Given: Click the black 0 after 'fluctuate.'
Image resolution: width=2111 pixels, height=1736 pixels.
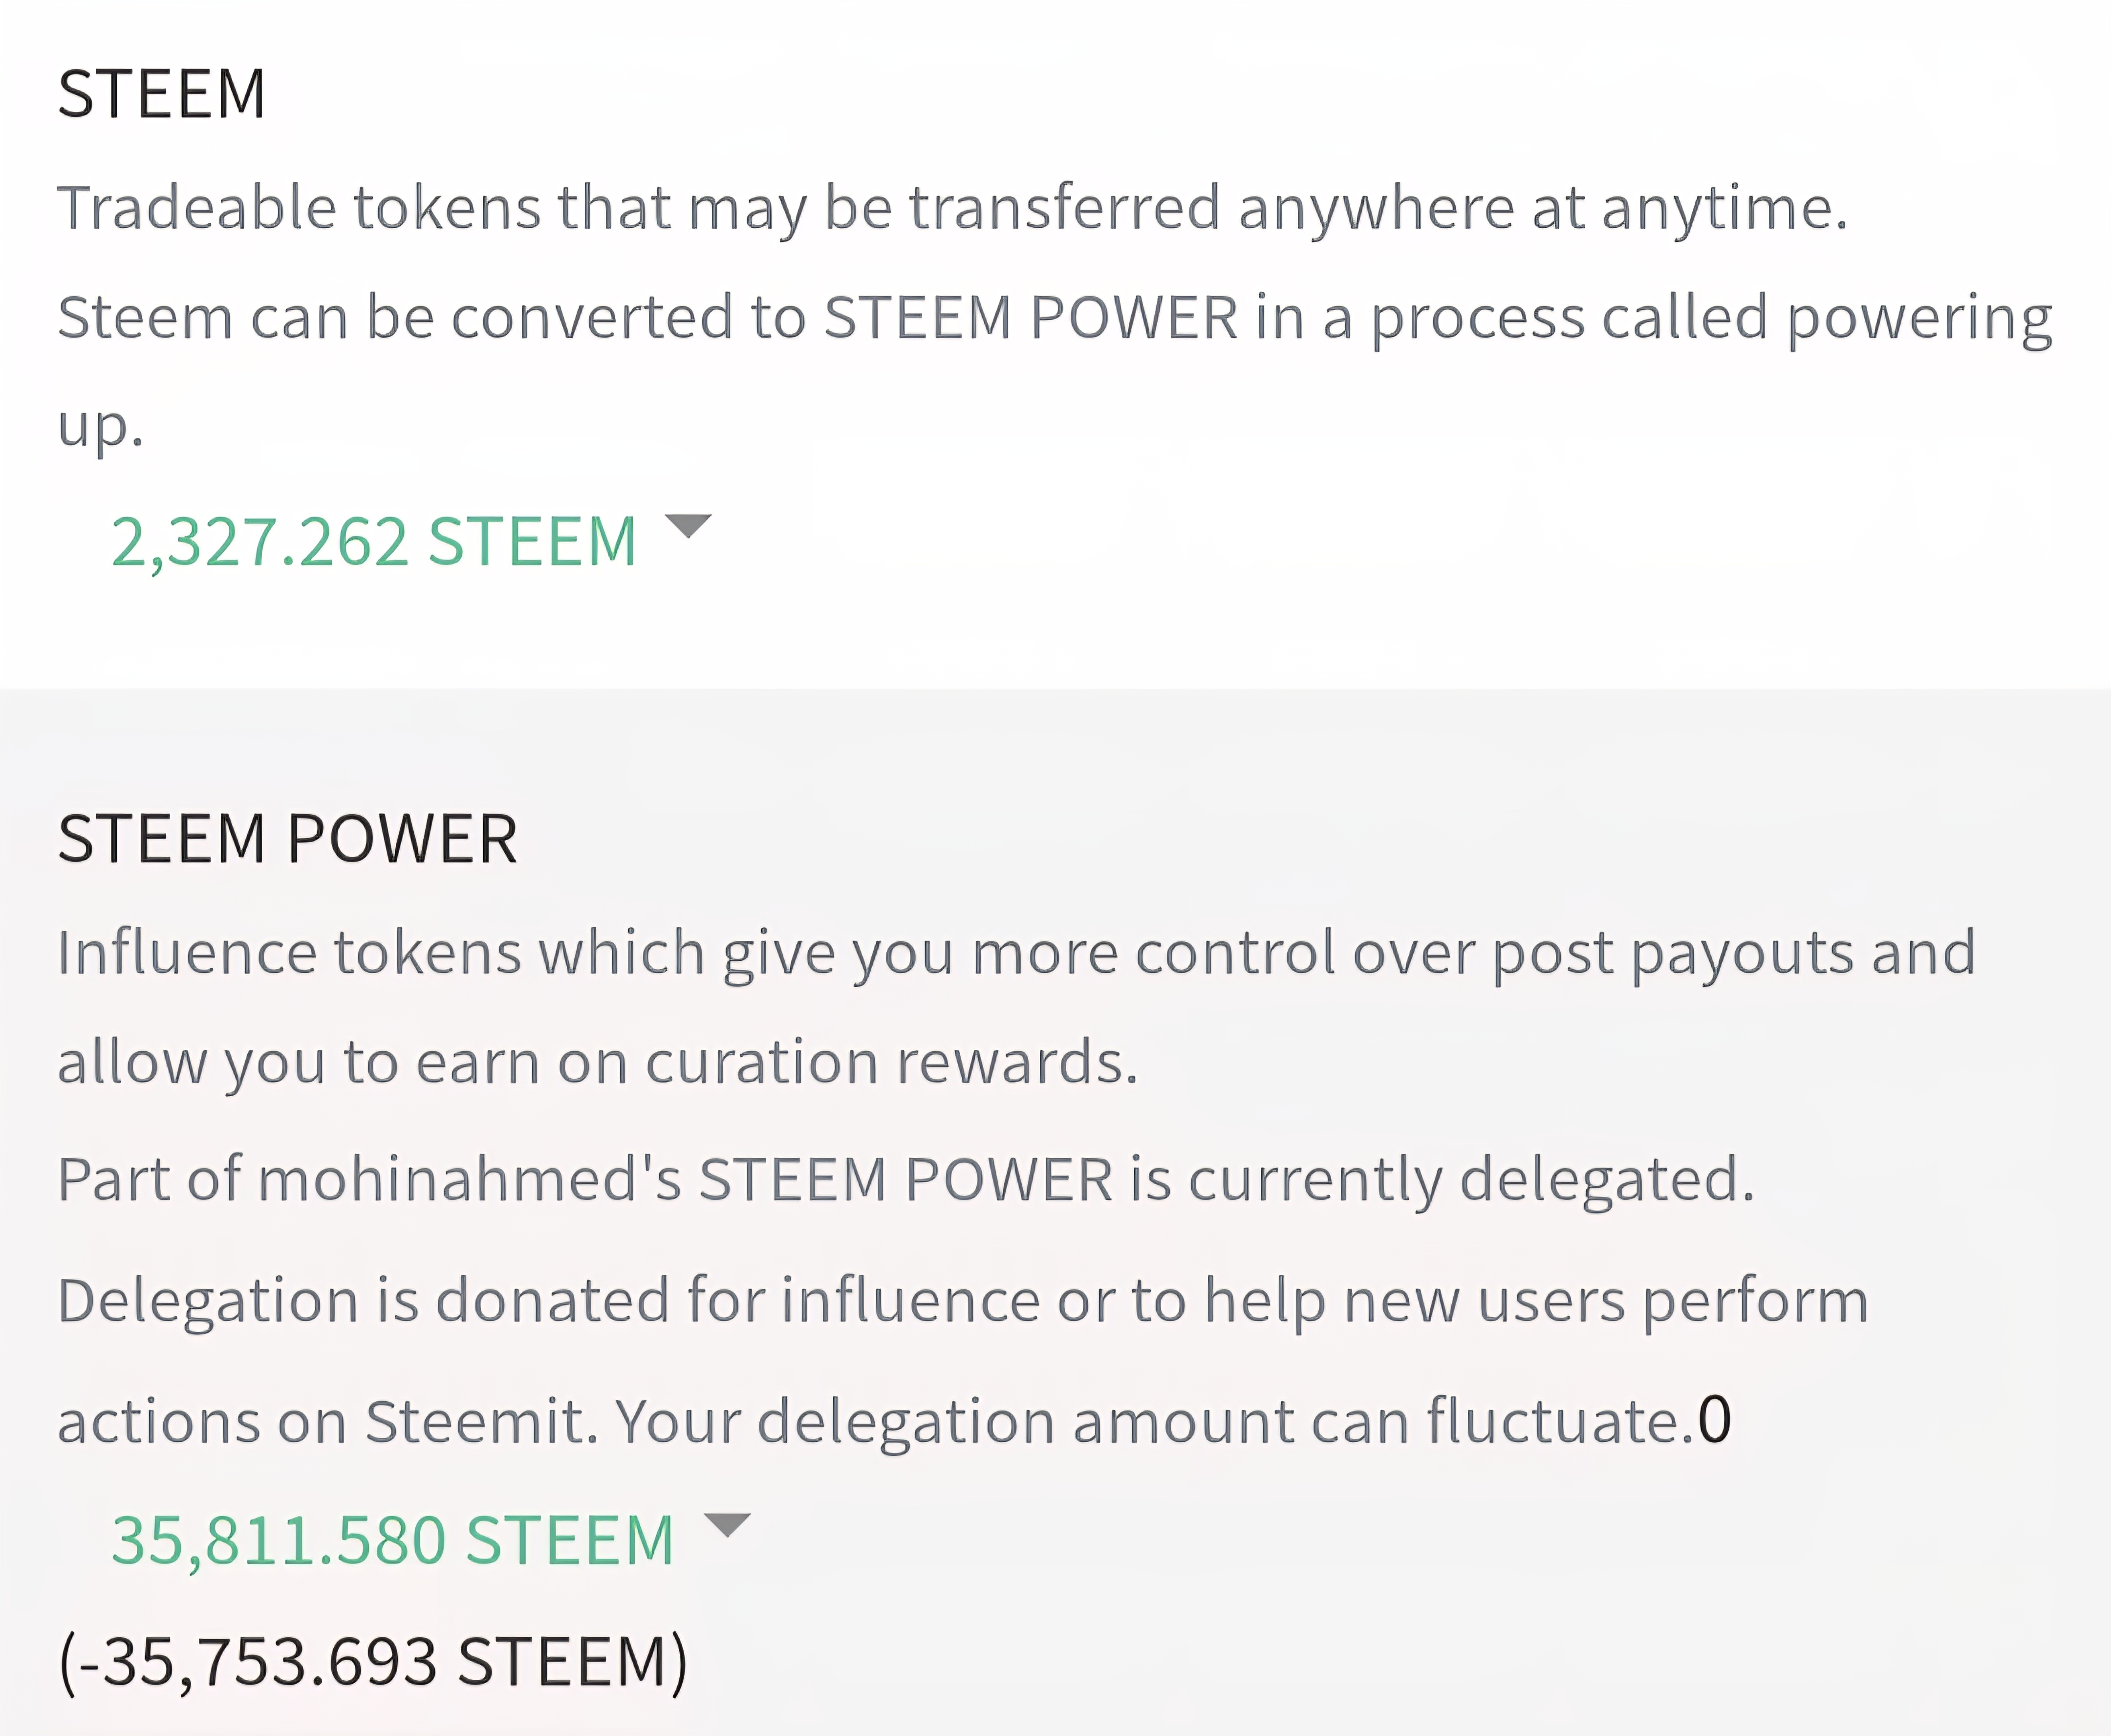Looking at the screenshot, I should point(1715,1419).
